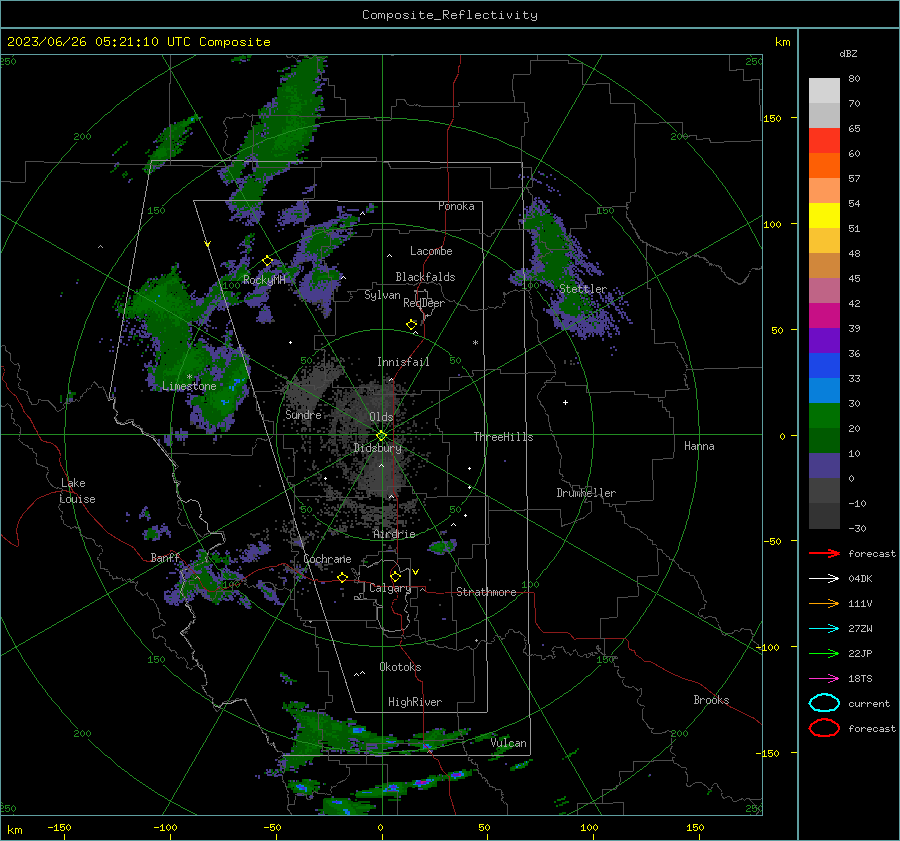Viewport: 900px width, 841px height.
Task: Click the Okotoks city label
Action: [400, 667]
